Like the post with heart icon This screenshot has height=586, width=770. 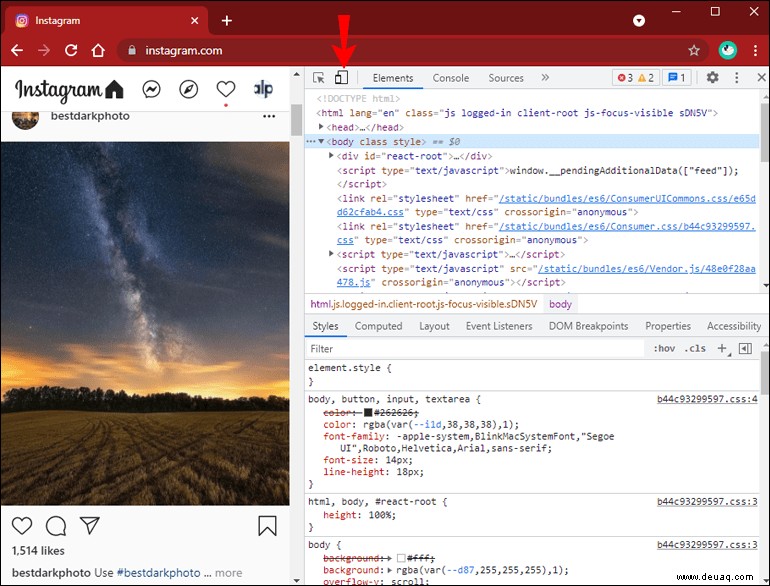22,526
